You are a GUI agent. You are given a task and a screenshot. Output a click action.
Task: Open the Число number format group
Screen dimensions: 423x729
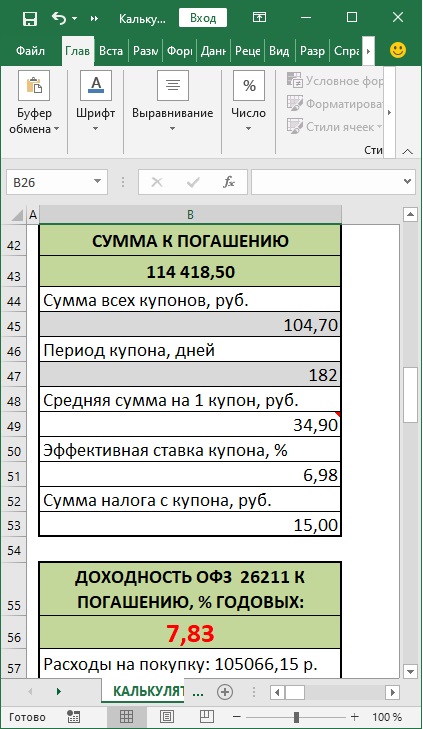[249, 102]
